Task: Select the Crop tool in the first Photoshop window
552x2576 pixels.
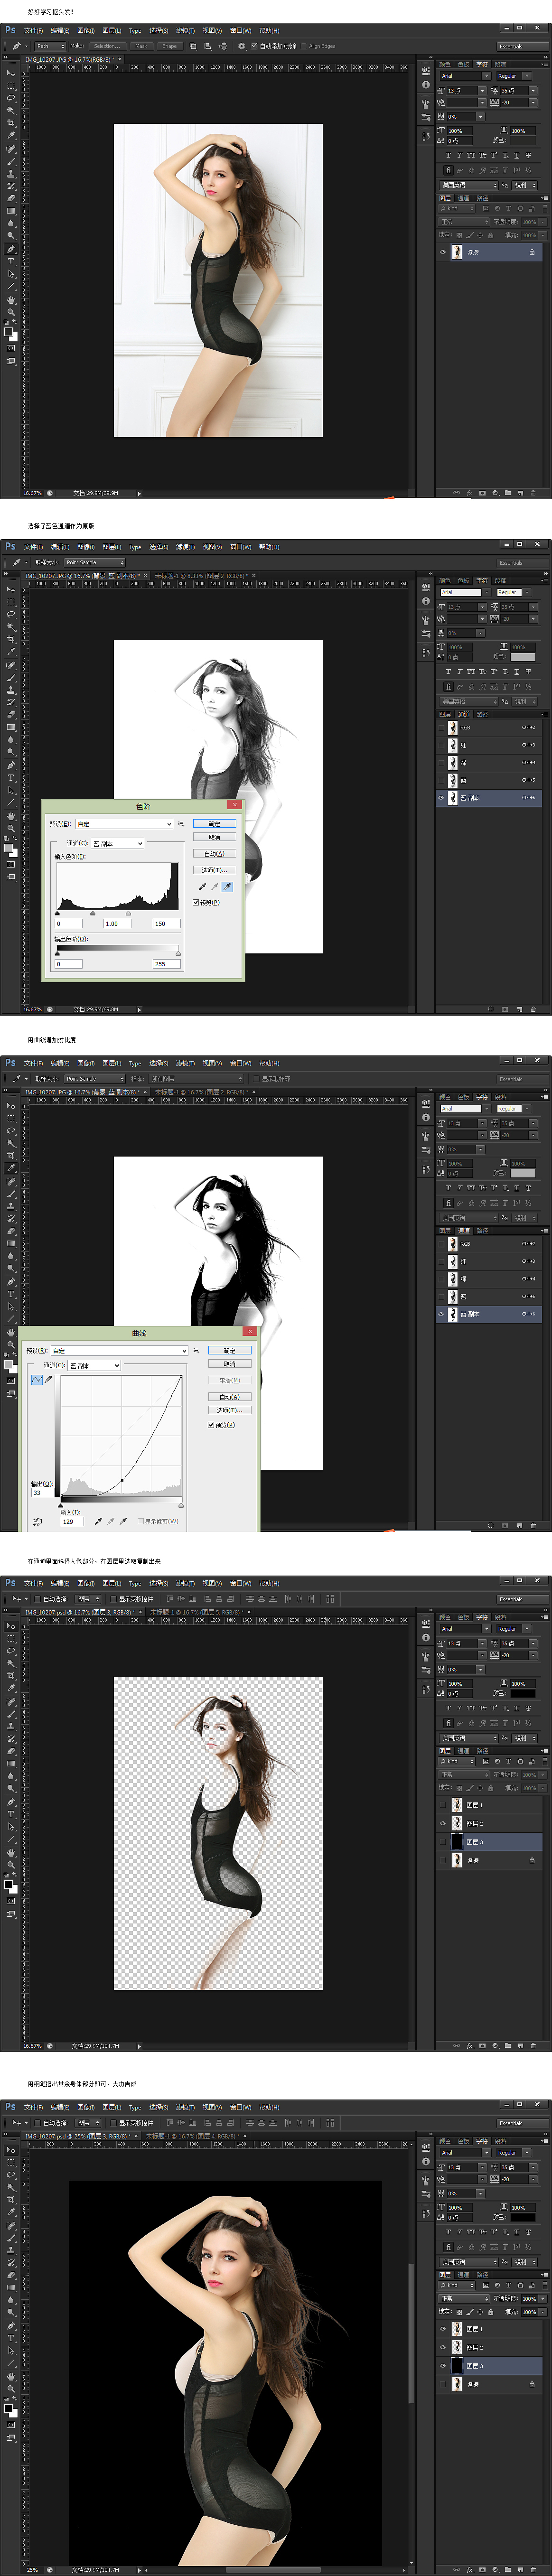Action: 11,122
